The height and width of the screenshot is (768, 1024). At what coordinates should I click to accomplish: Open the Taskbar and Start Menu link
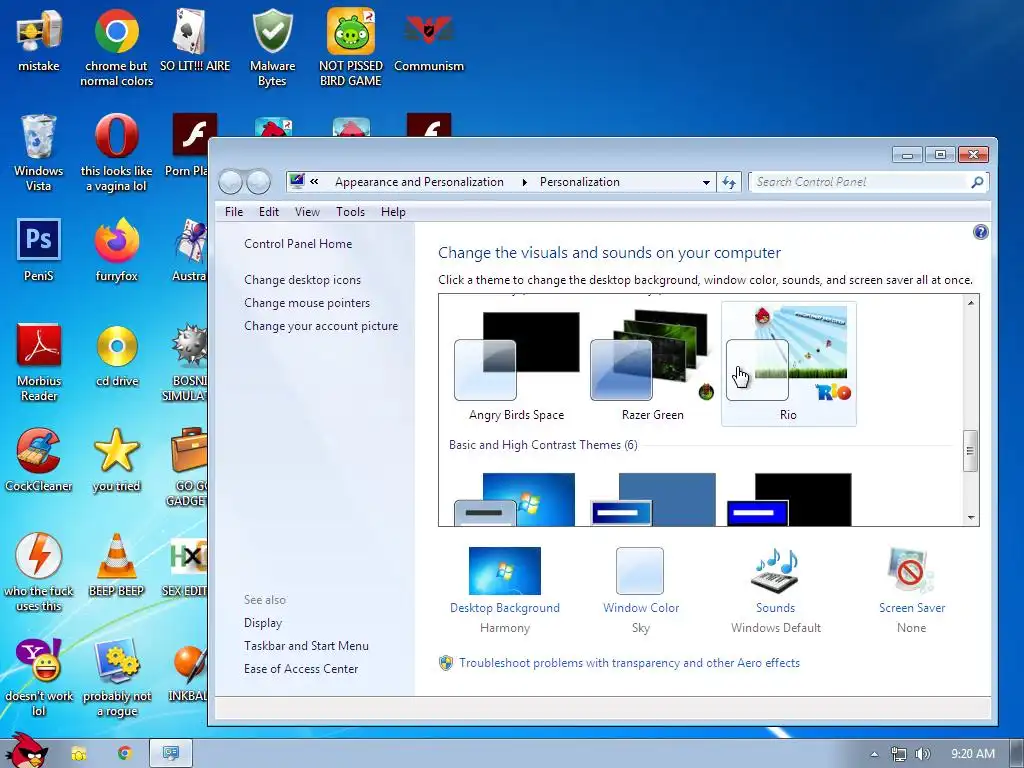point(306,646)
